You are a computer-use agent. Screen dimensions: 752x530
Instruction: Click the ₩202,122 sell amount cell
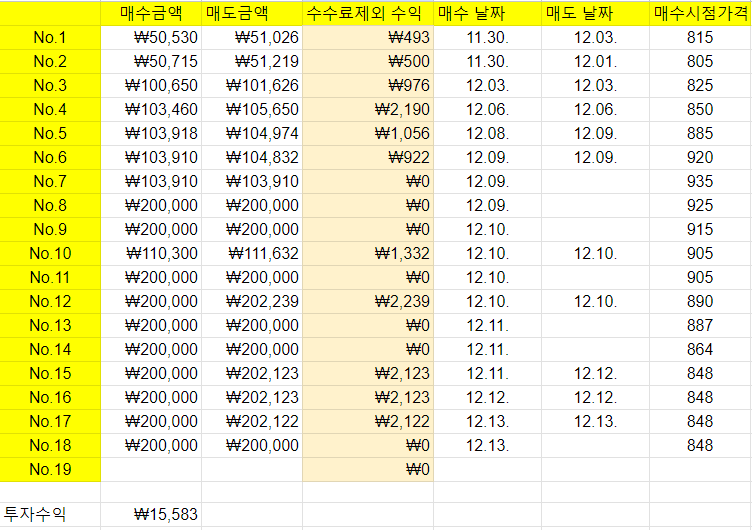tap(252, 421)
